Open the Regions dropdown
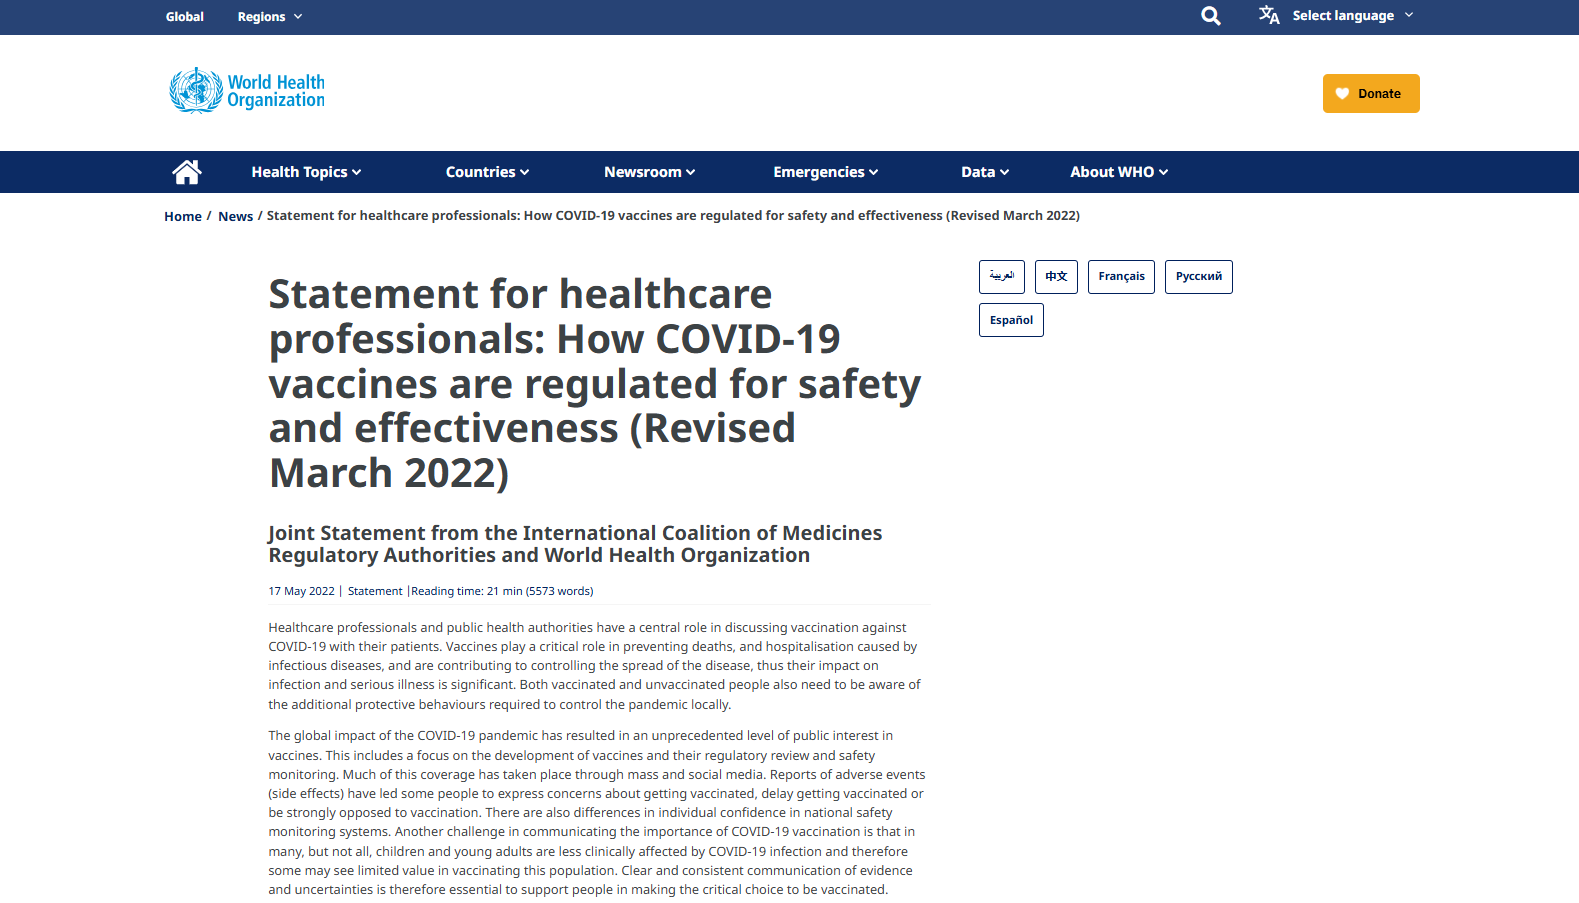 click(x=270, y=17)
